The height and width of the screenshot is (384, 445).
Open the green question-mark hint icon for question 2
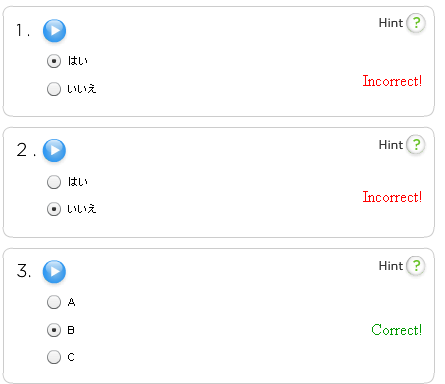coord(416,145)
